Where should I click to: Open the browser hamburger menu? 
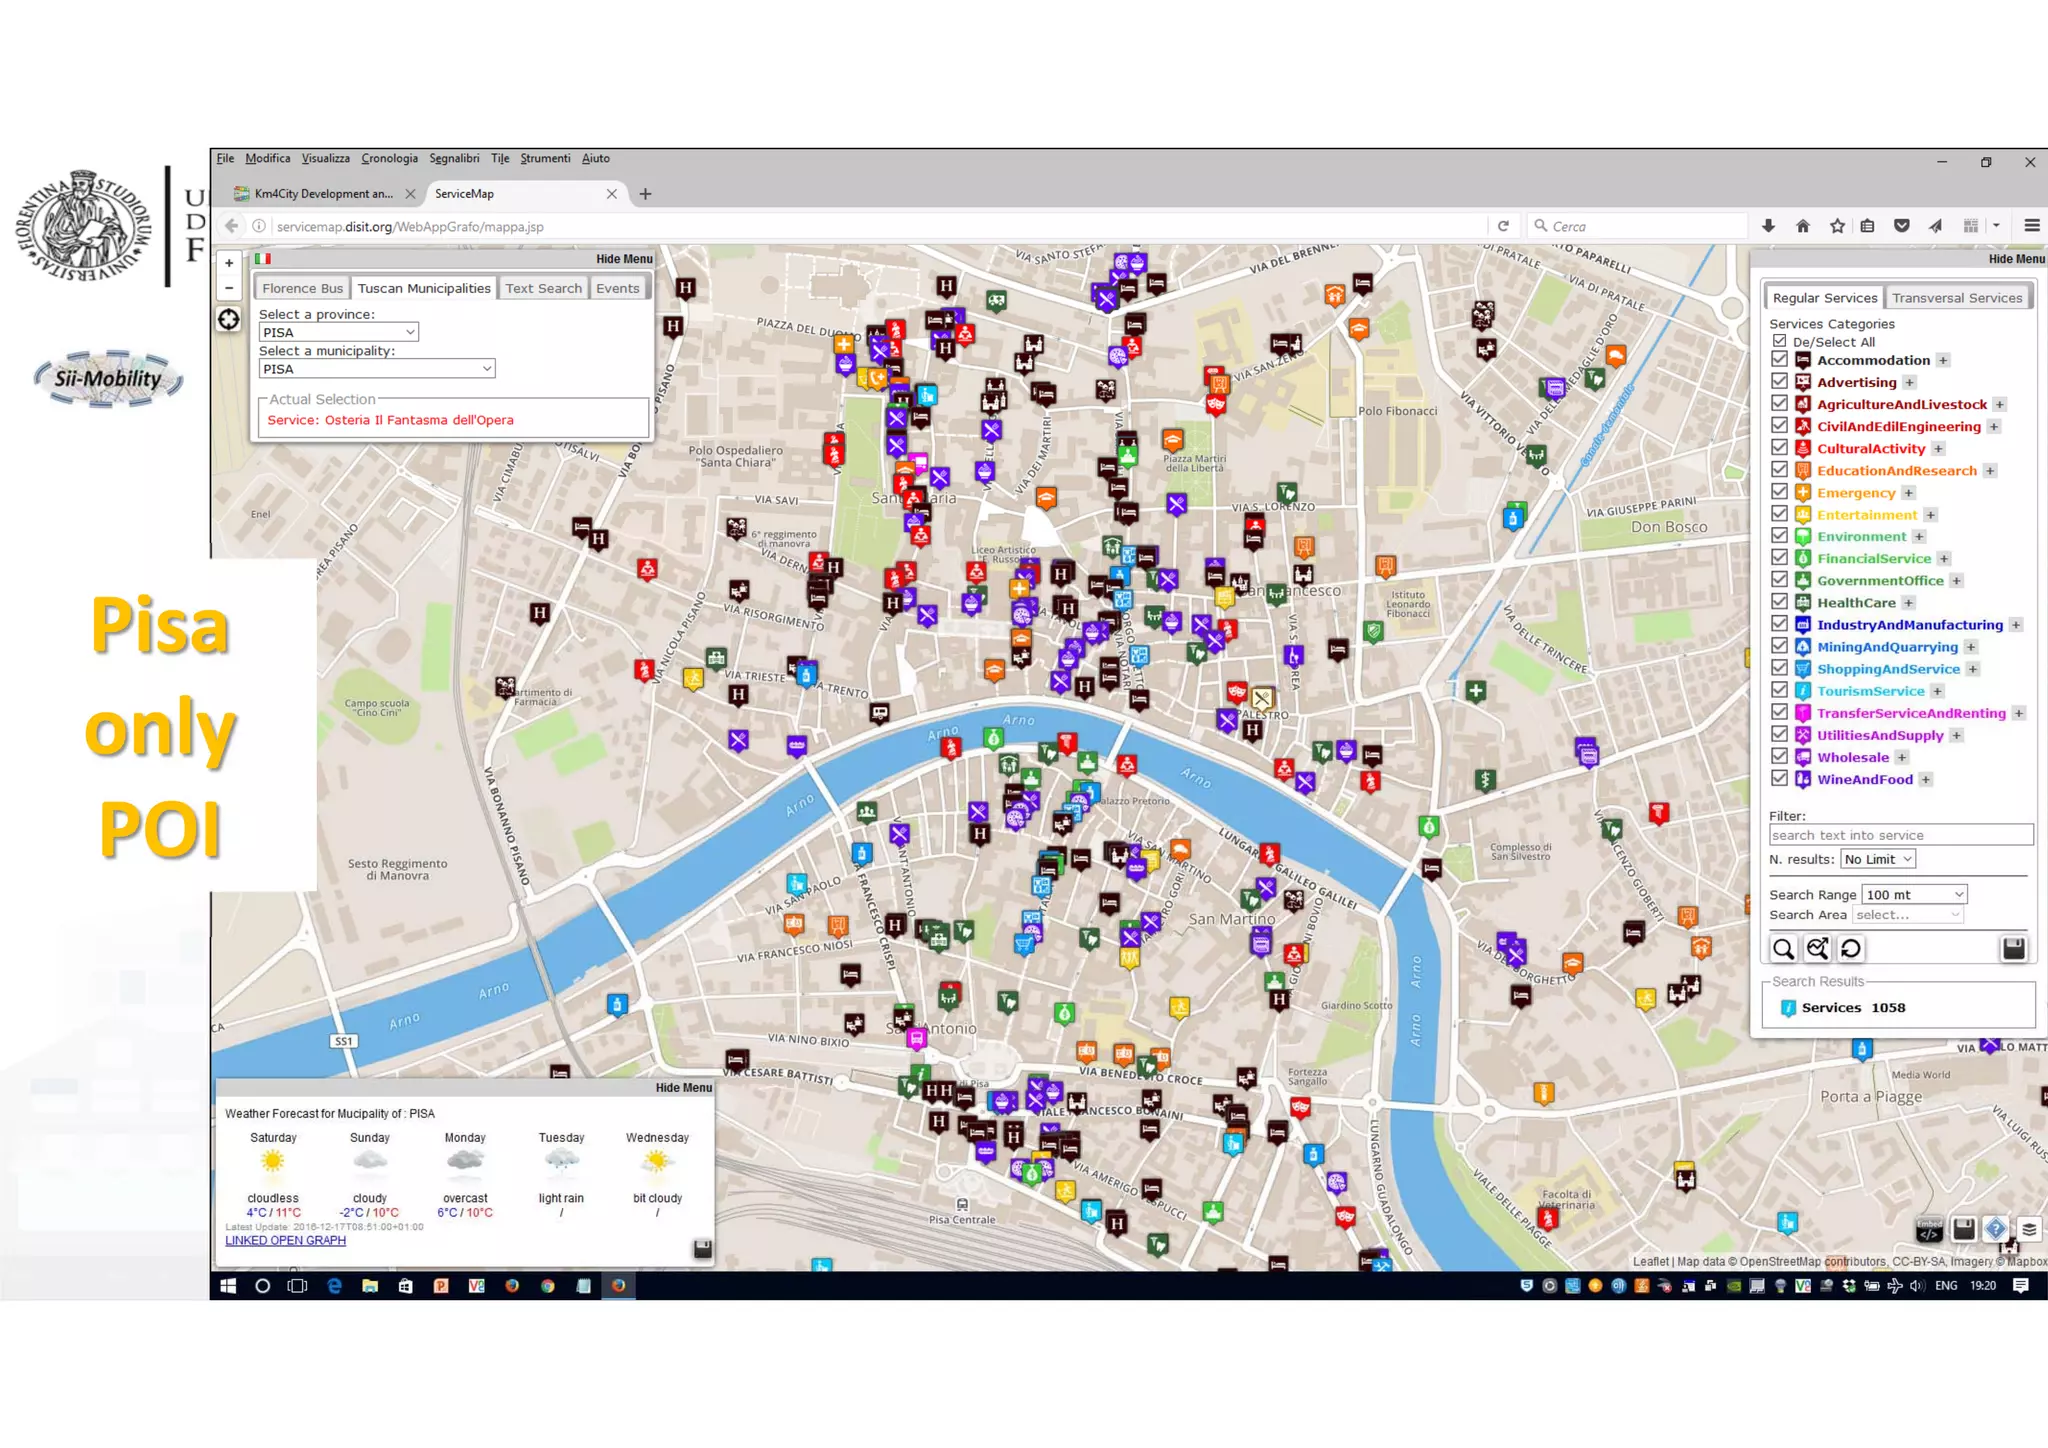click(x=2031, y=226)
